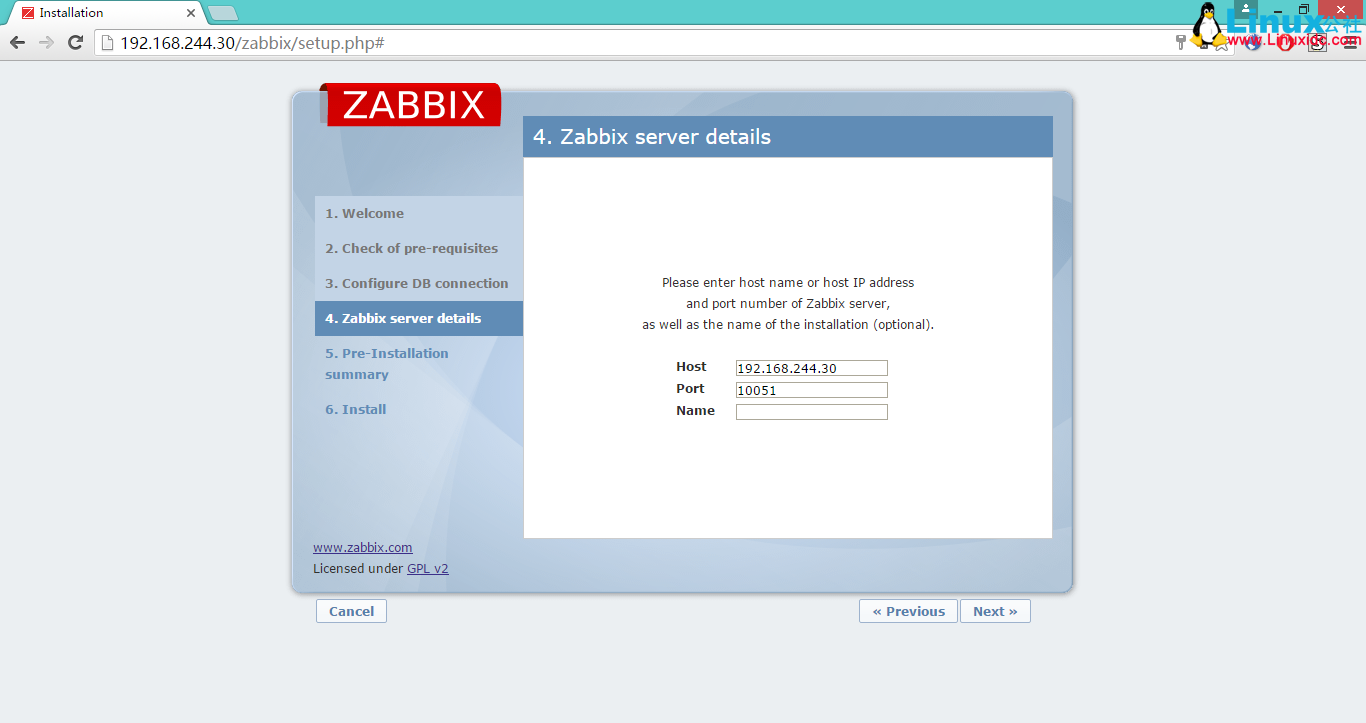Screen dimensions: 1366x723
Task: Click the Previous button
Action: [907, 610]
